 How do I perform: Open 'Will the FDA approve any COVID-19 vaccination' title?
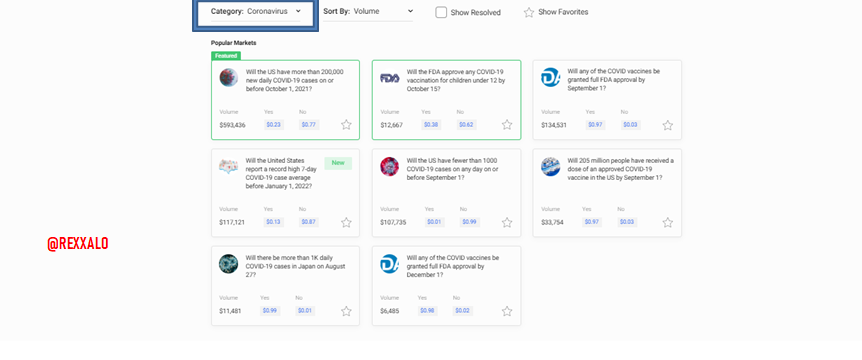click(456, 80)
